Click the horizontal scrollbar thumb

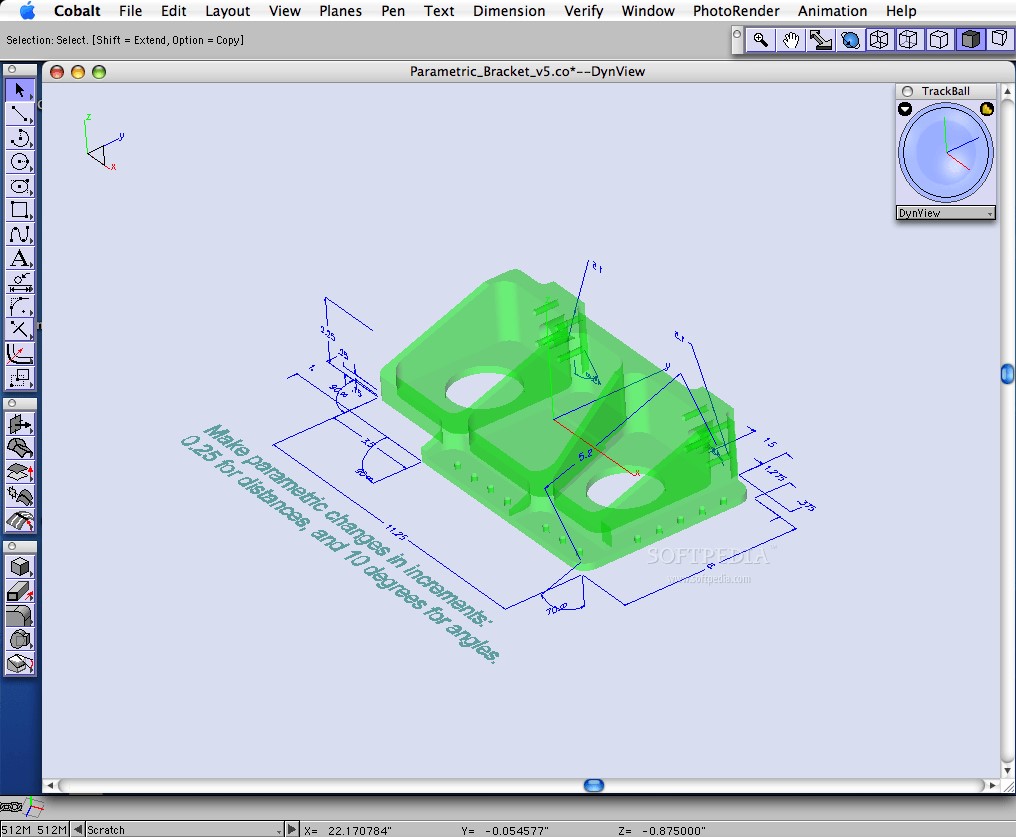pyautogui.click(x=594, y=786)
